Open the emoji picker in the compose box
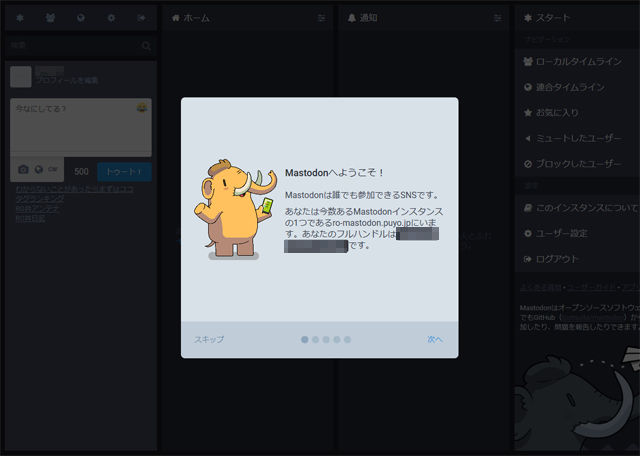Viewport: 640px width, 456px height. pos(142,108)
